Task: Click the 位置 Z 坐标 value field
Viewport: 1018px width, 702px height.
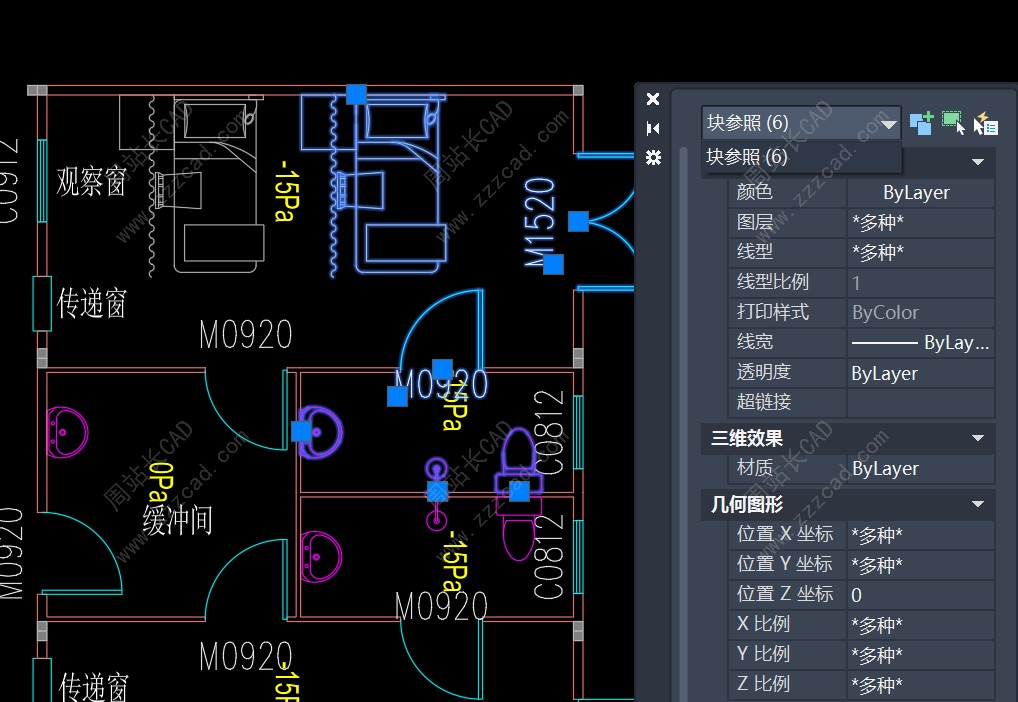Action: coord(919,595)
